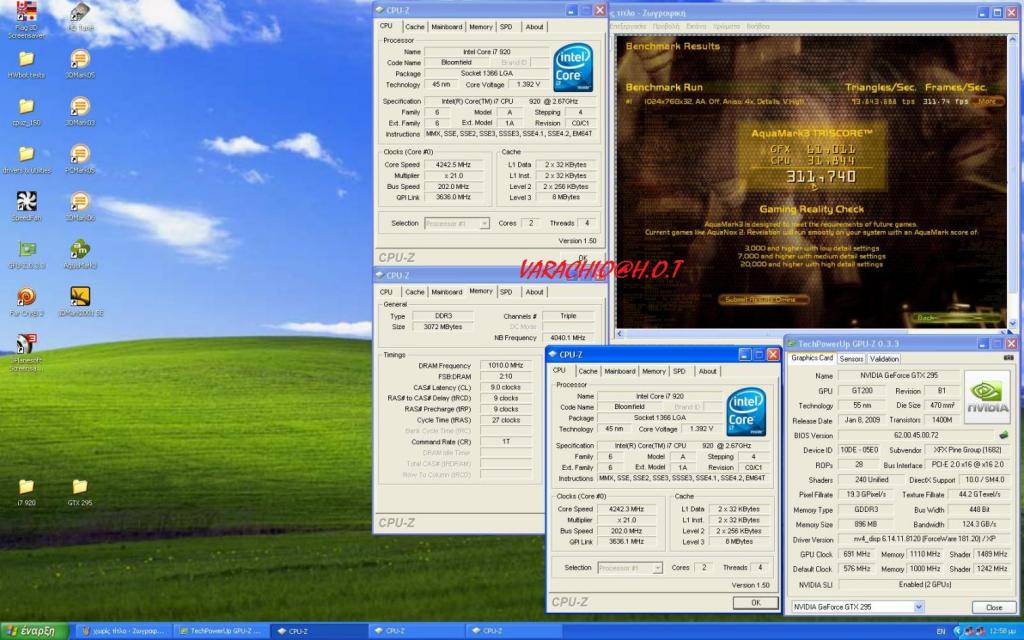Click the Close button in GPU-Z
This screenshot has width=1024, height=640.
[x=994, y=607]
